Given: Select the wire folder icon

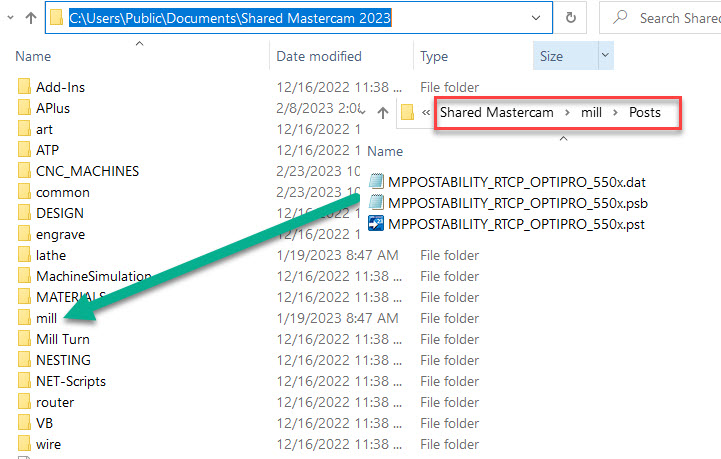Looking at the screenshot, I should coord(24,444).
